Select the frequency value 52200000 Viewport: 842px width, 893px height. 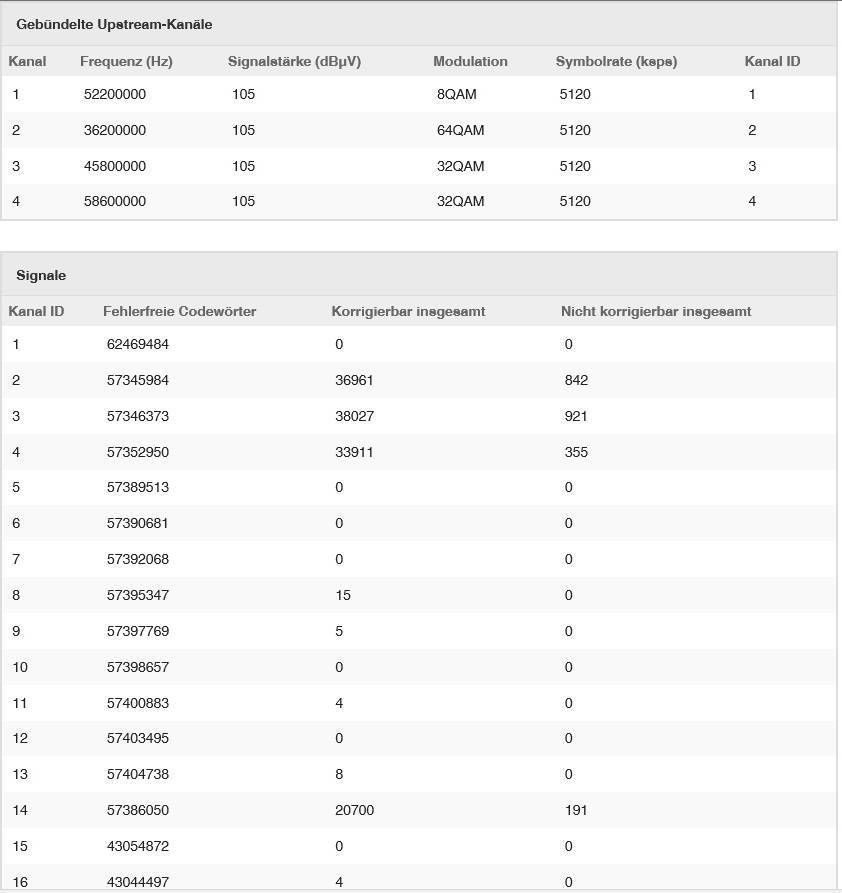coord(115,95)
